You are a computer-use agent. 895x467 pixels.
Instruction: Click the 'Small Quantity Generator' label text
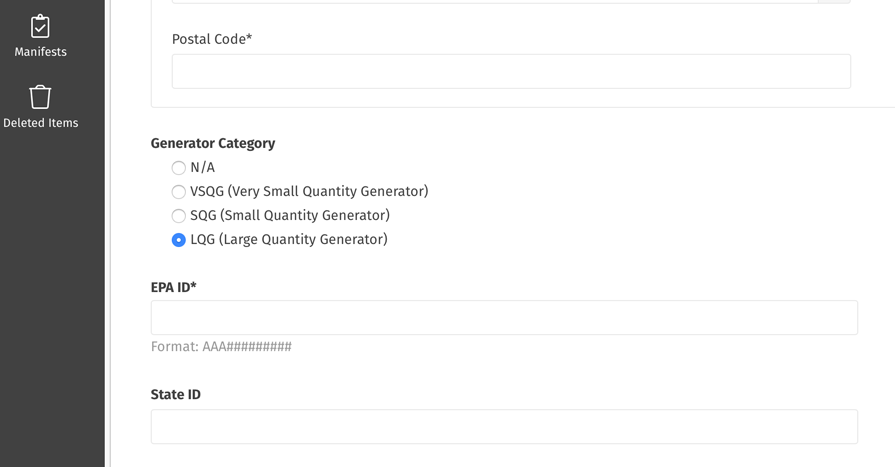pos(305,215)
